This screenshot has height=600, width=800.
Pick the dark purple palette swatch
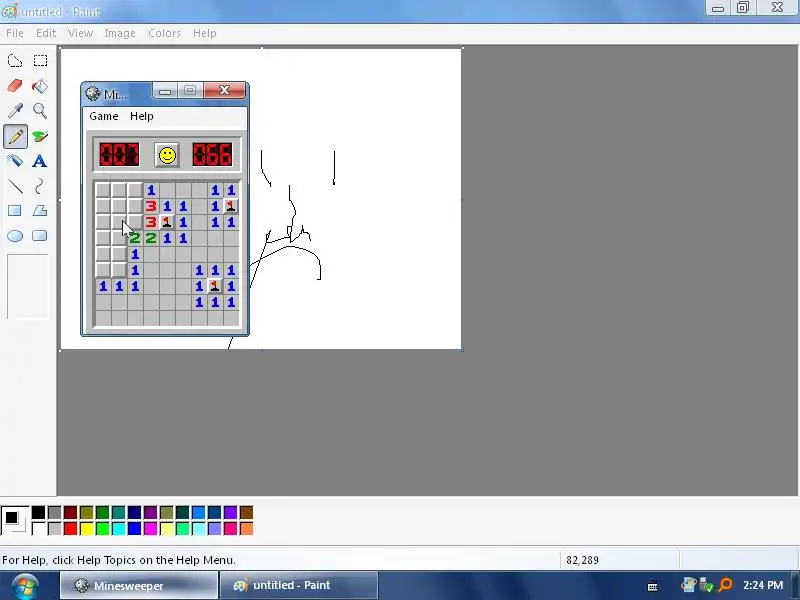point(151,512)
